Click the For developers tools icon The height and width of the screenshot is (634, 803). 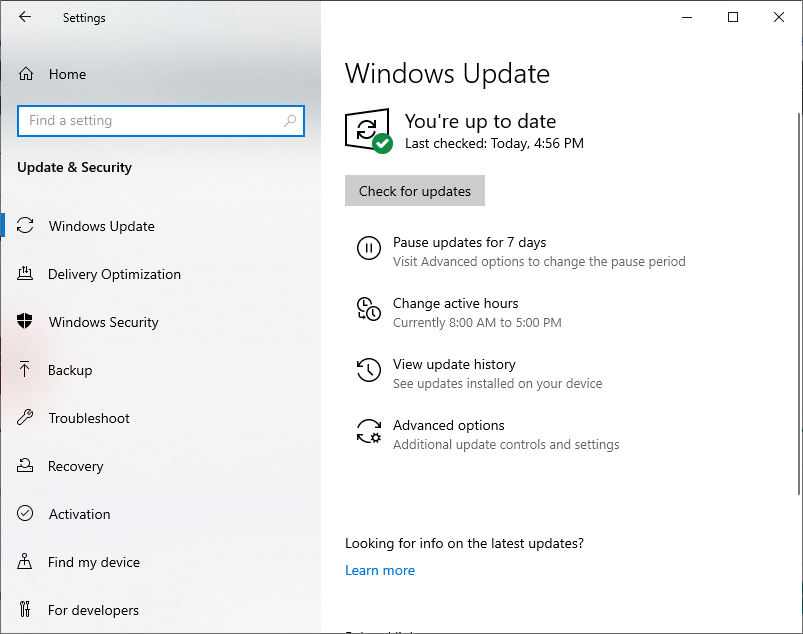pyautogui.click(x=25, y=609)
